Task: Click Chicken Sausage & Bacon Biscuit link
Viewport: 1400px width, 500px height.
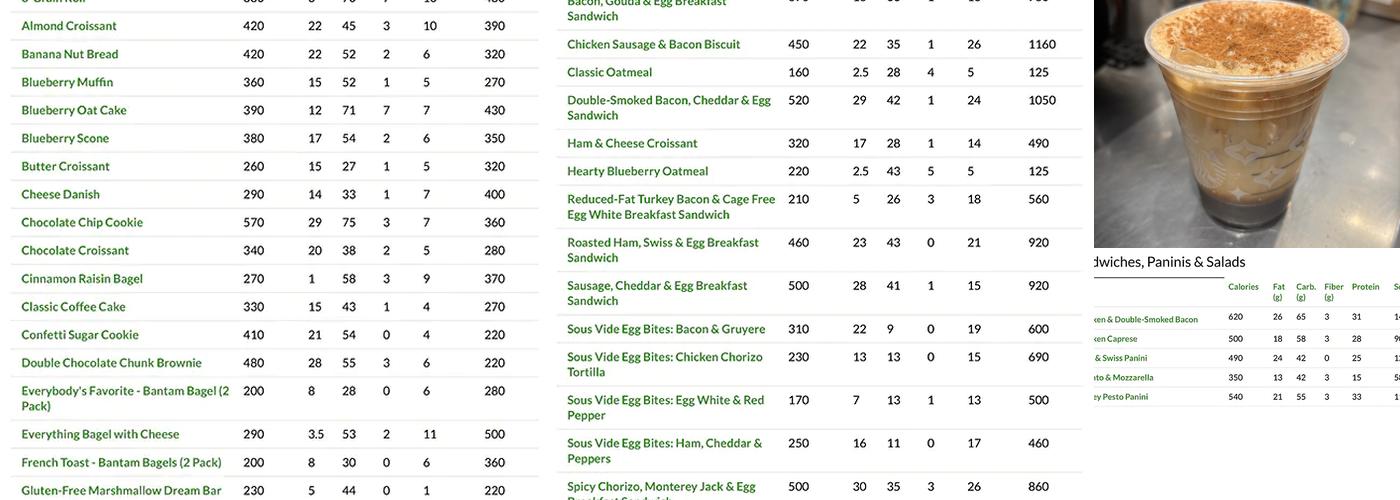Action: coord(653,44)
